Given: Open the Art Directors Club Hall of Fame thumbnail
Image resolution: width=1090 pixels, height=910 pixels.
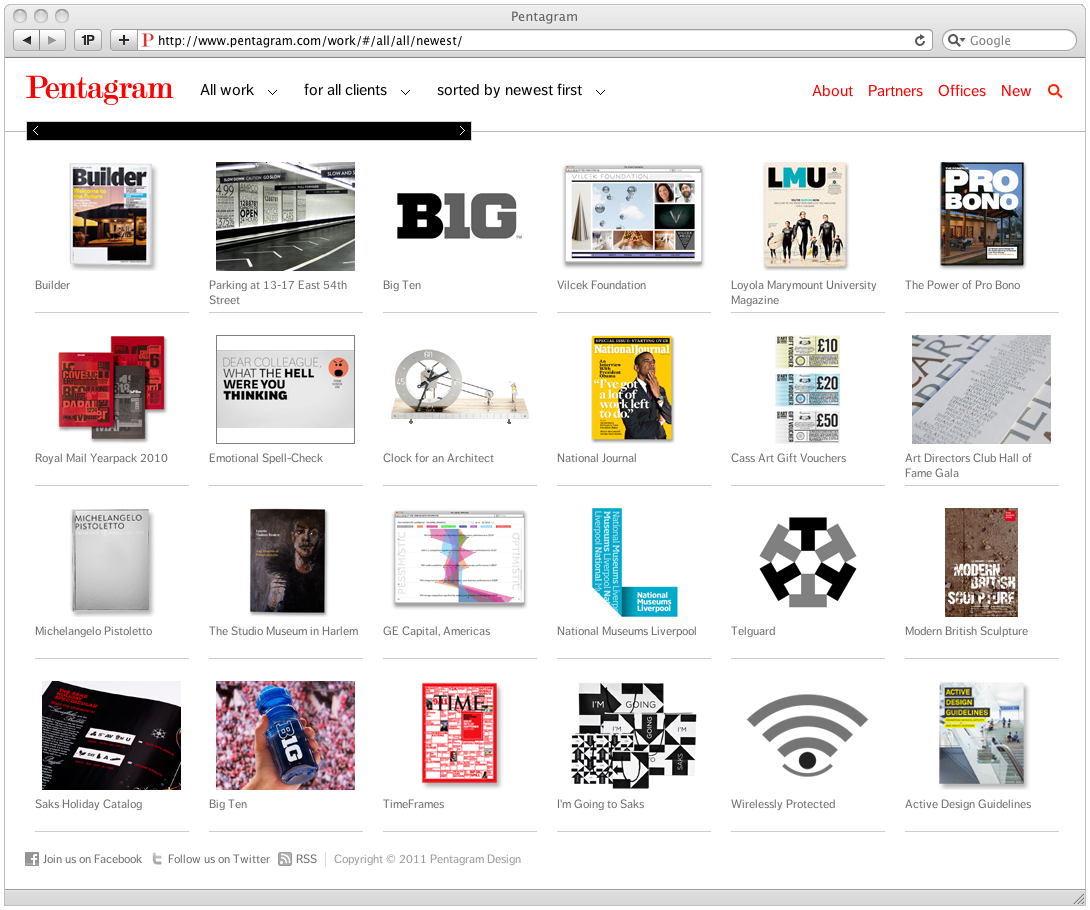Looking at the screenshot, I should pos(981,389).
